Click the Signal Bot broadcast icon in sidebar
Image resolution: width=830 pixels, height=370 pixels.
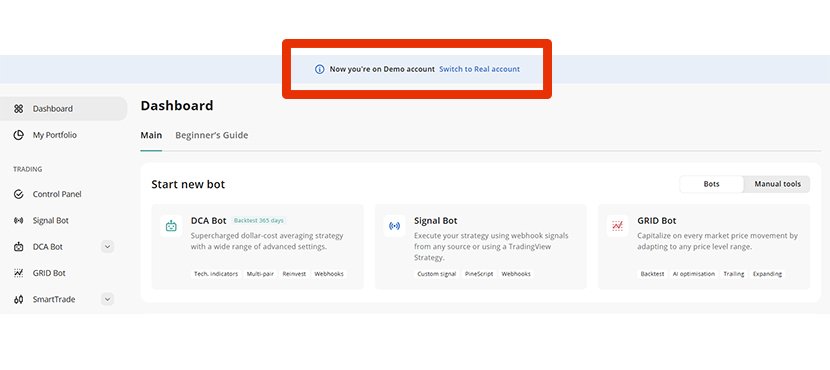coord(19,220)
